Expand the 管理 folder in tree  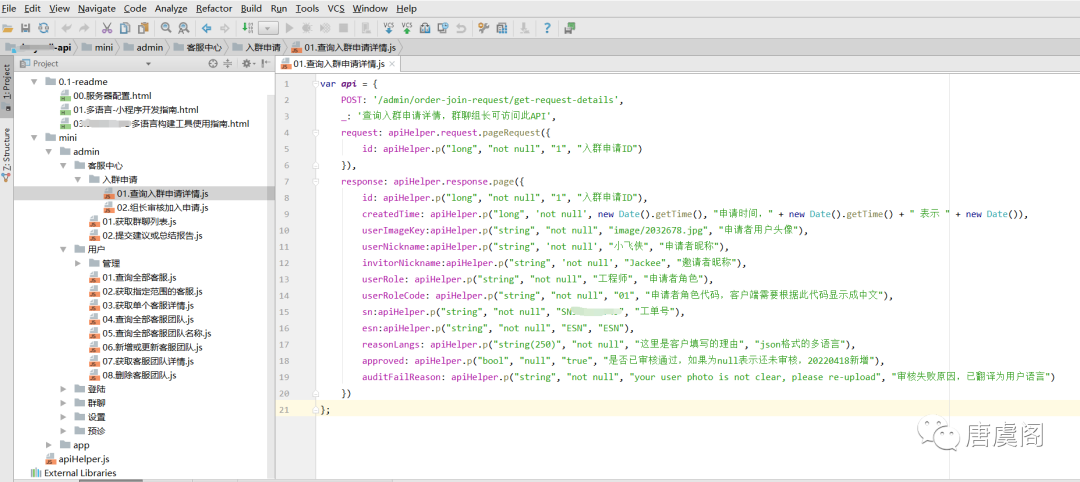coord(79,263)
